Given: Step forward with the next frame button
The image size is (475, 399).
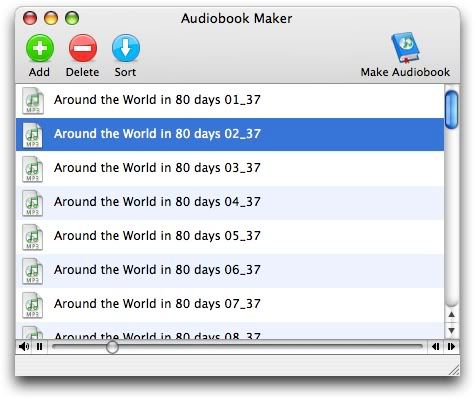Looking at the screenshot, I should [x=451, y=347].
